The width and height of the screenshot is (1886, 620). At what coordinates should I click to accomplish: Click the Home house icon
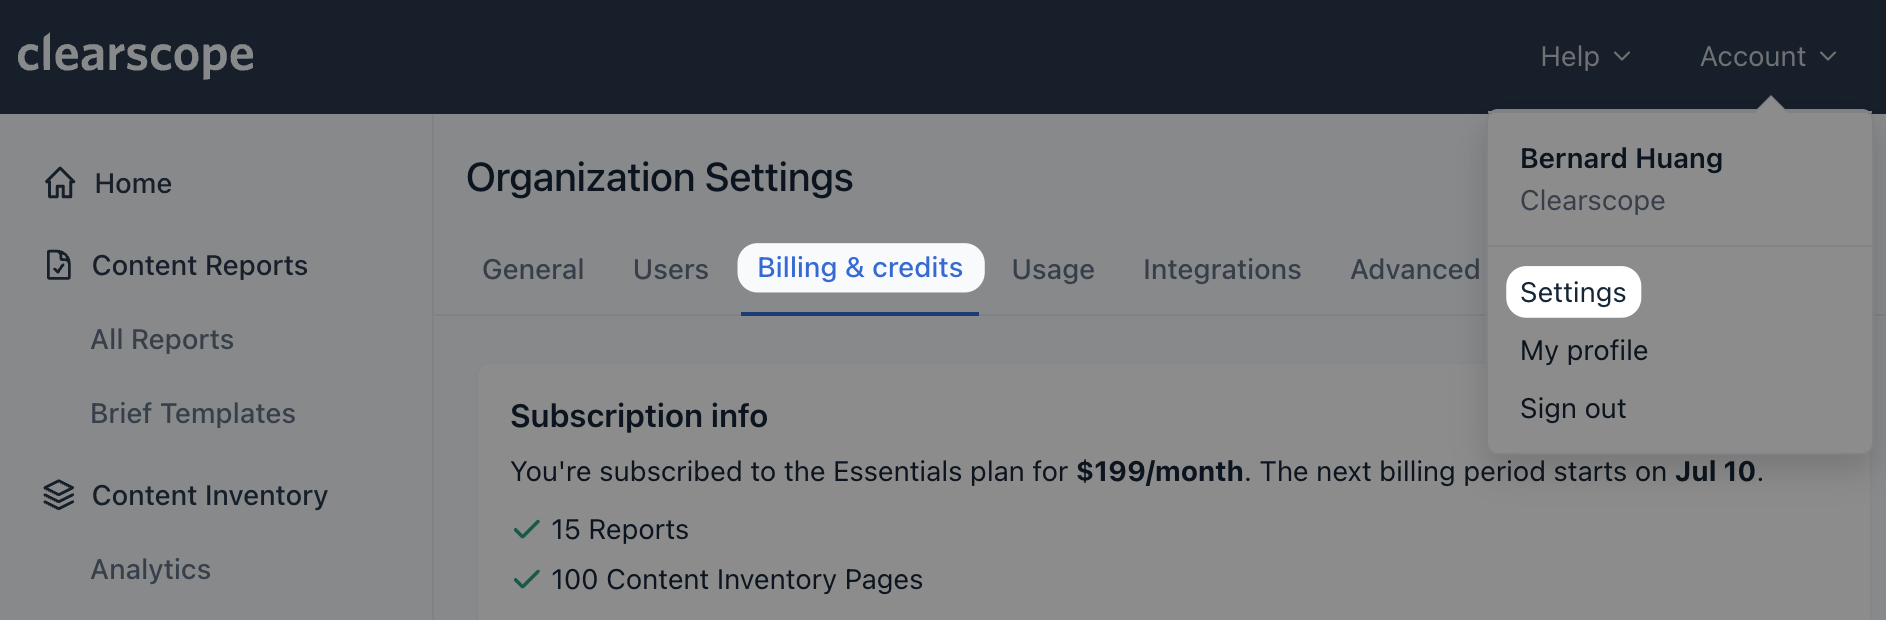(60, 183)
